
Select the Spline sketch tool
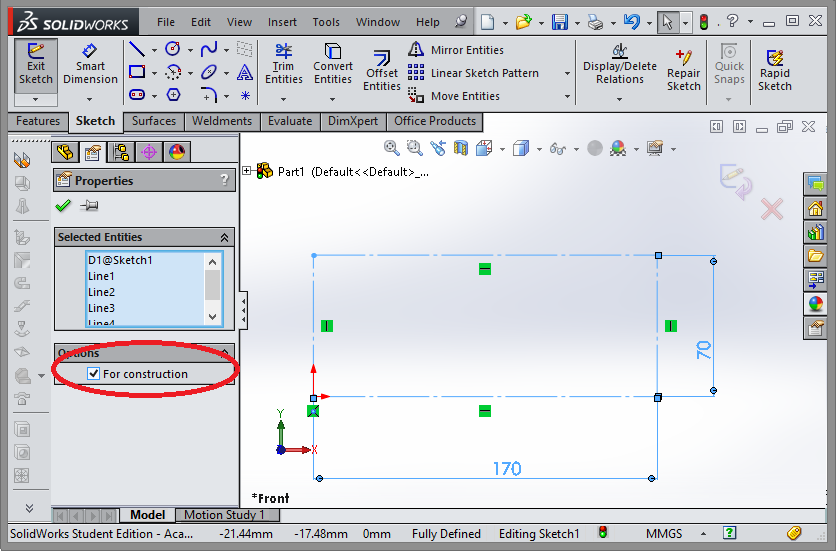208,50
